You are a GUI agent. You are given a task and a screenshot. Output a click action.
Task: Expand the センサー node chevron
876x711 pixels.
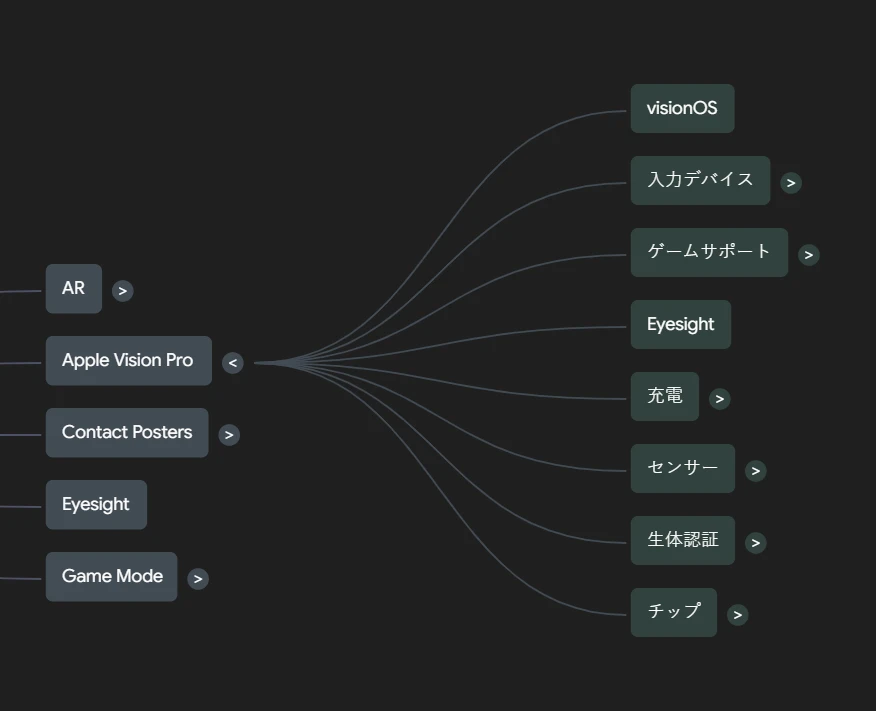click(x=755, y=471)
